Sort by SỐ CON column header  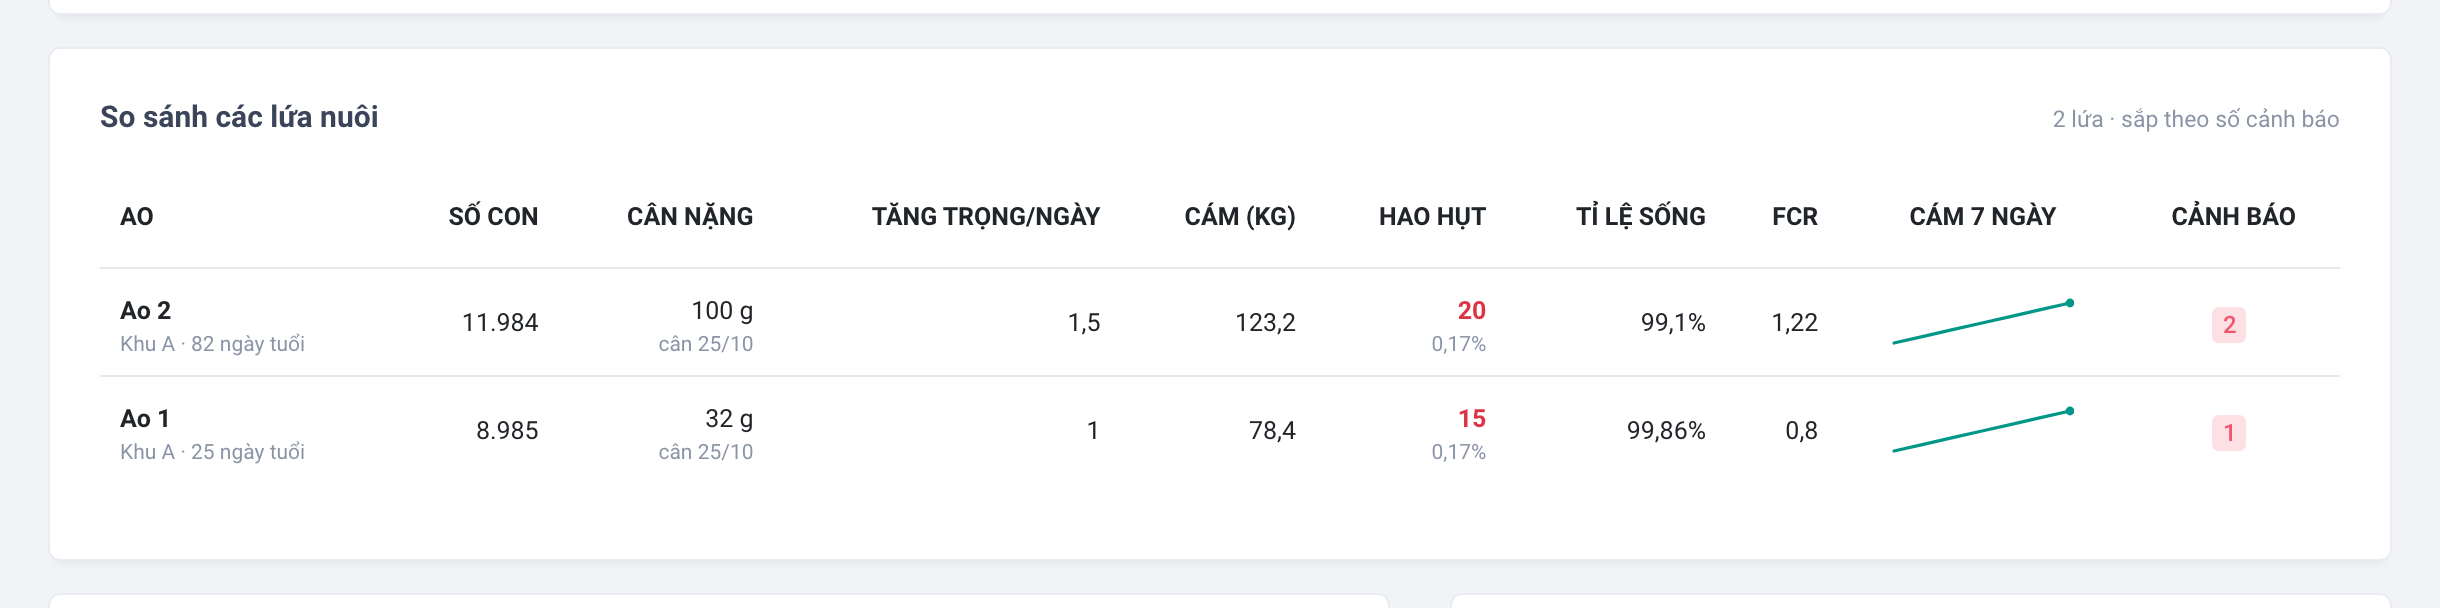coord(493,216)
